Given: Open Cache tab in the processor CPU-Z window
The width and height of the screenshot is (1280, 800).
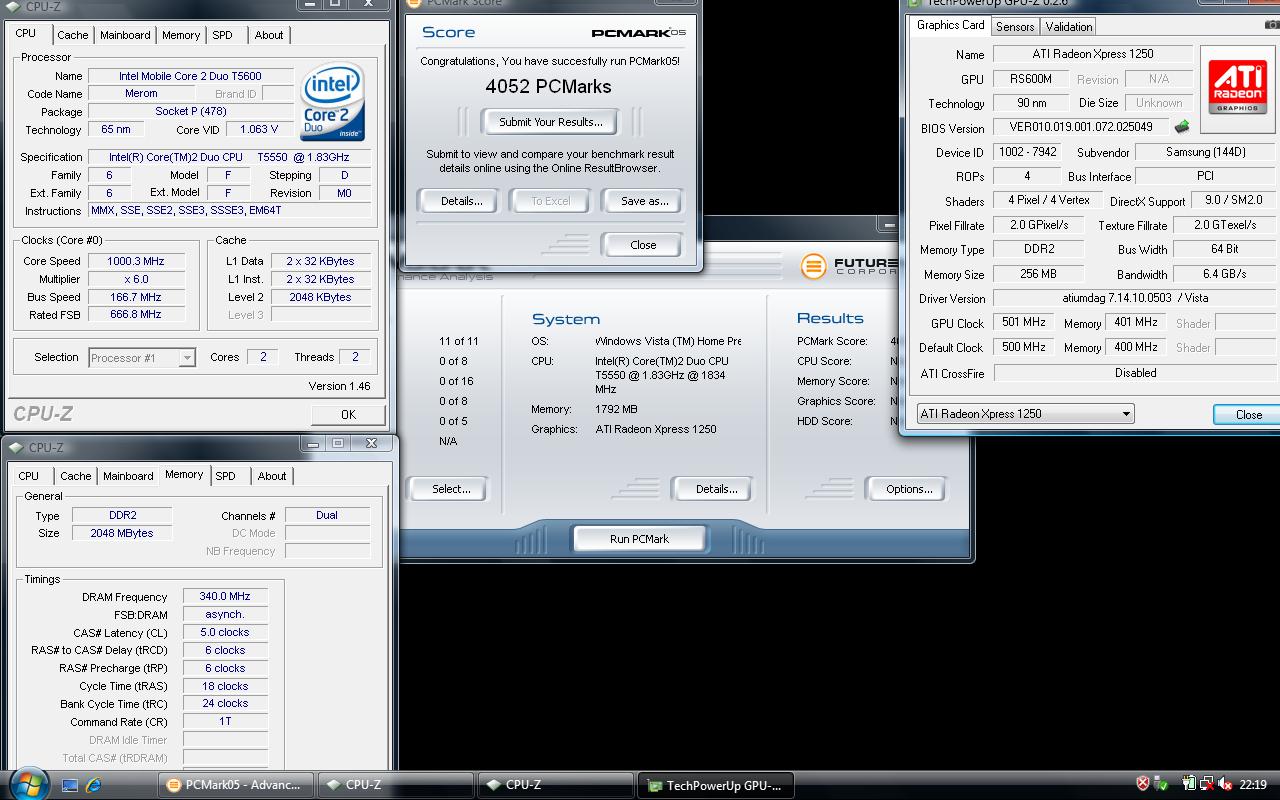Looking at the screenshot, I should pyautogui.click(x=72, y=35).
